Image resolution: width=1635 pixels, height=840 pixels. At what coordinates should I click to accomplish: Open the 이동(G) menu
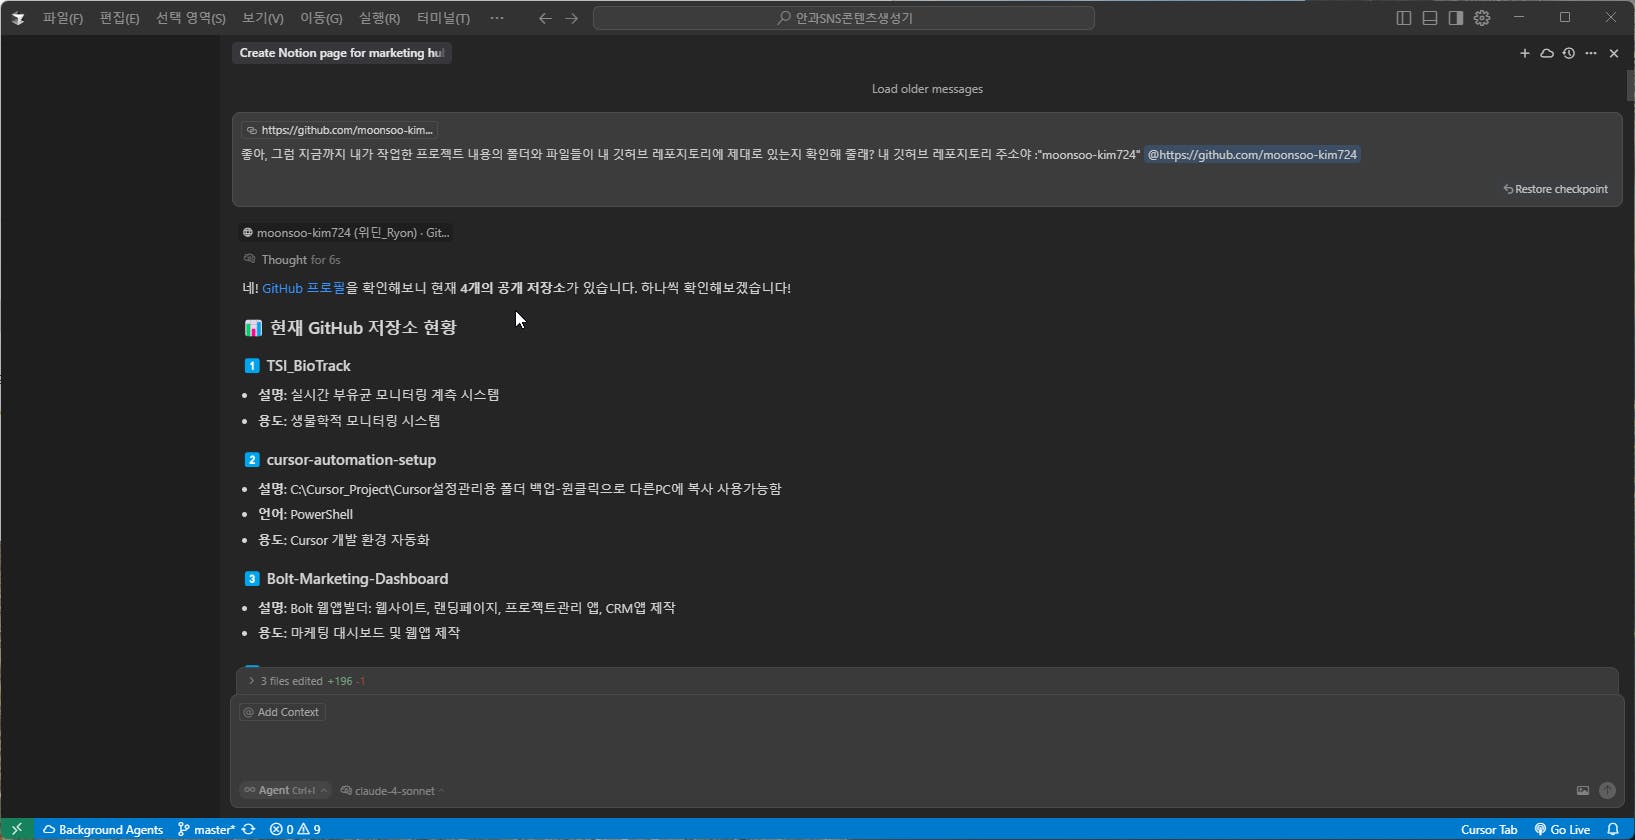tap(321, 18)
